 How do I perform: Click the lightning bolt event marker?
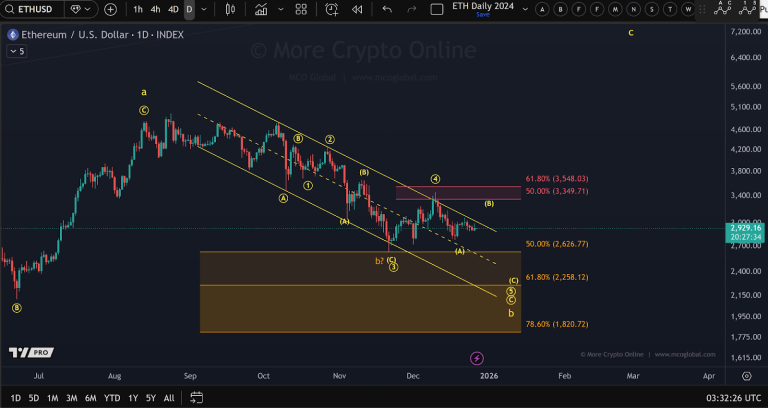point(476,357)
